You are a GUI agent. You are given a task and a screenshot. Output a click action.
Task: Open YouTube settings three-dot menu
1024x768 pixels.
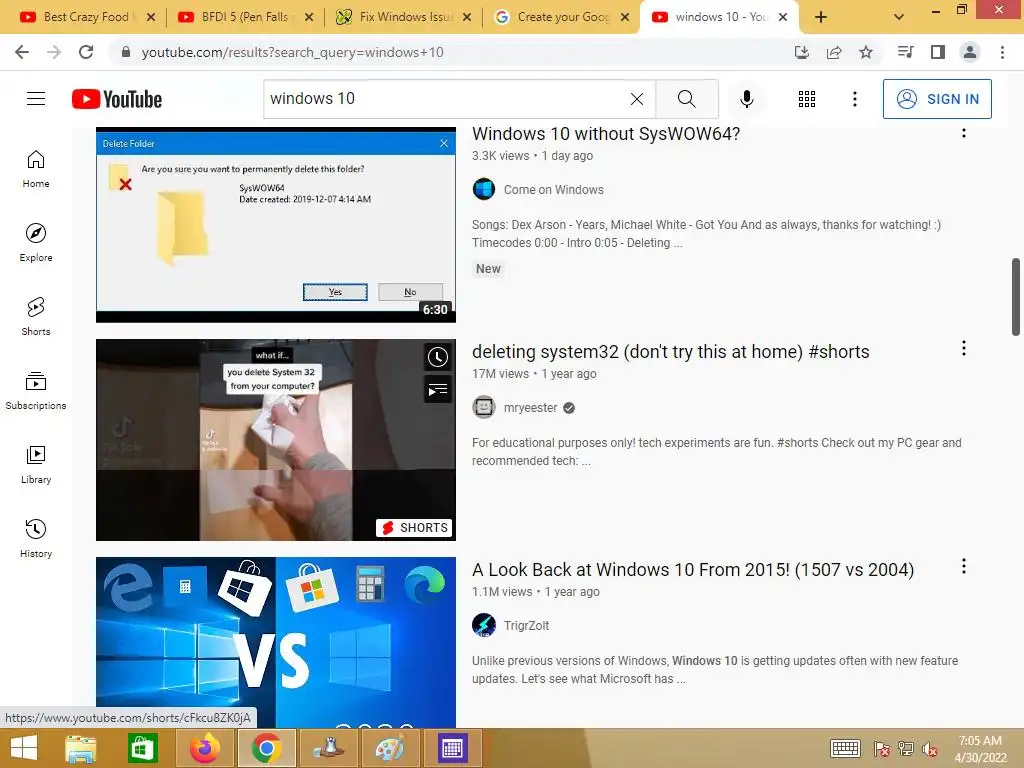tap(854, 99)
